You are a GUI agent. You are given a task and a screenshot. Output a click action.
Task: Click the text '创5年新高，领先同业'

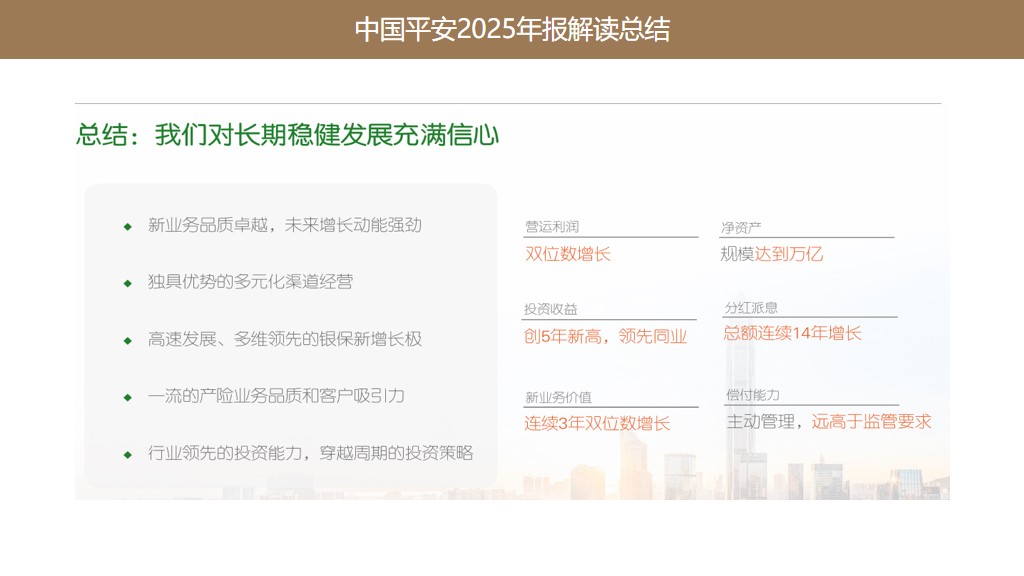(605, 336)
